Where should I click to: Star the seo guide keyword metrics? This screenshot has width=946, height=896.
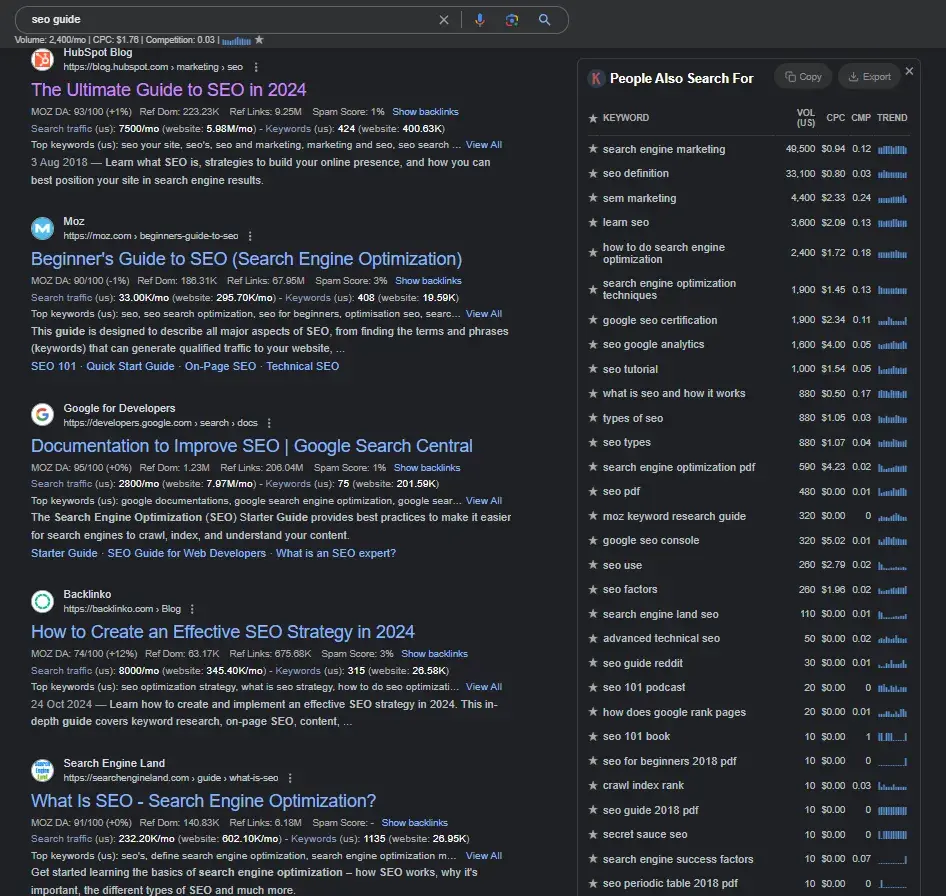tap(259, 40)
